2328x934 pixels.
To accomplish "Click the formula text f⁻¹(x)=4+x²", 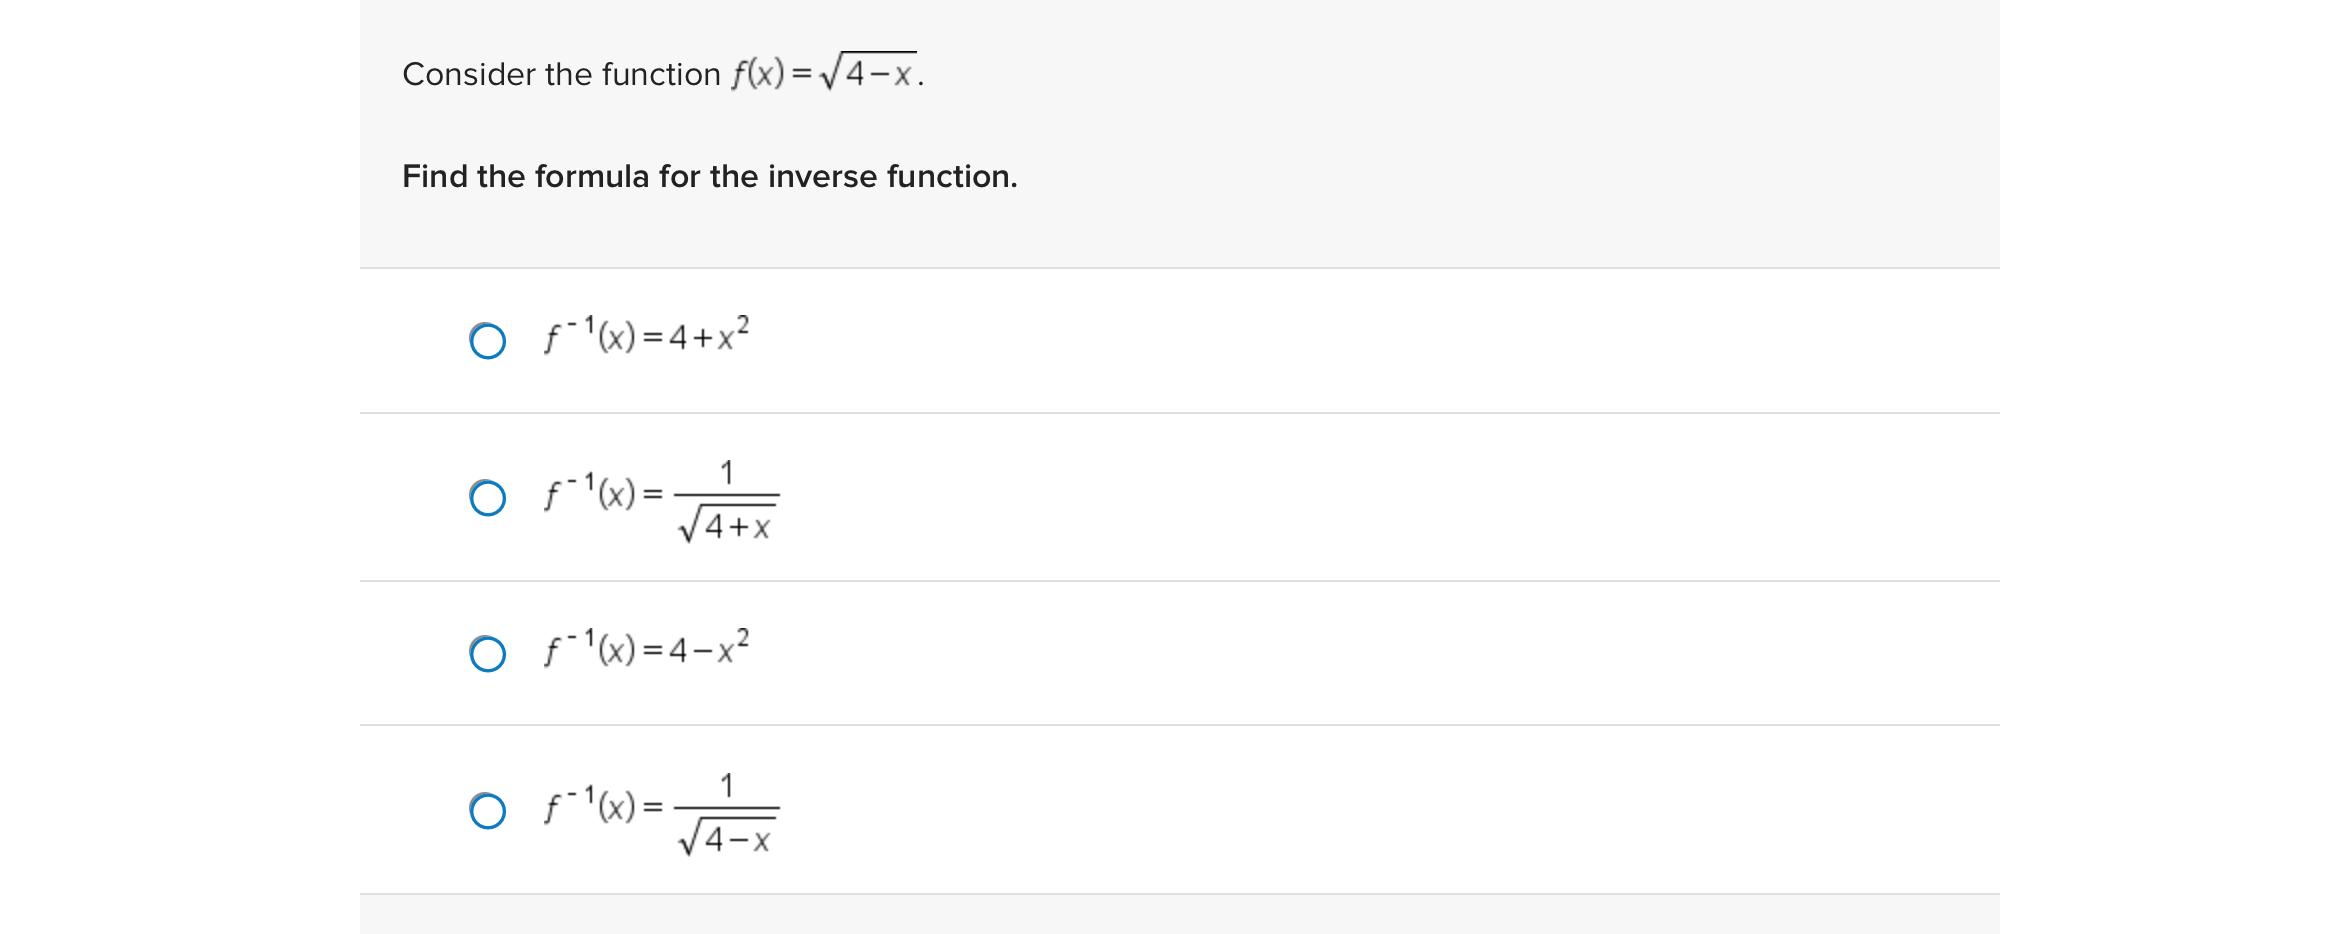I will [646, 335].
